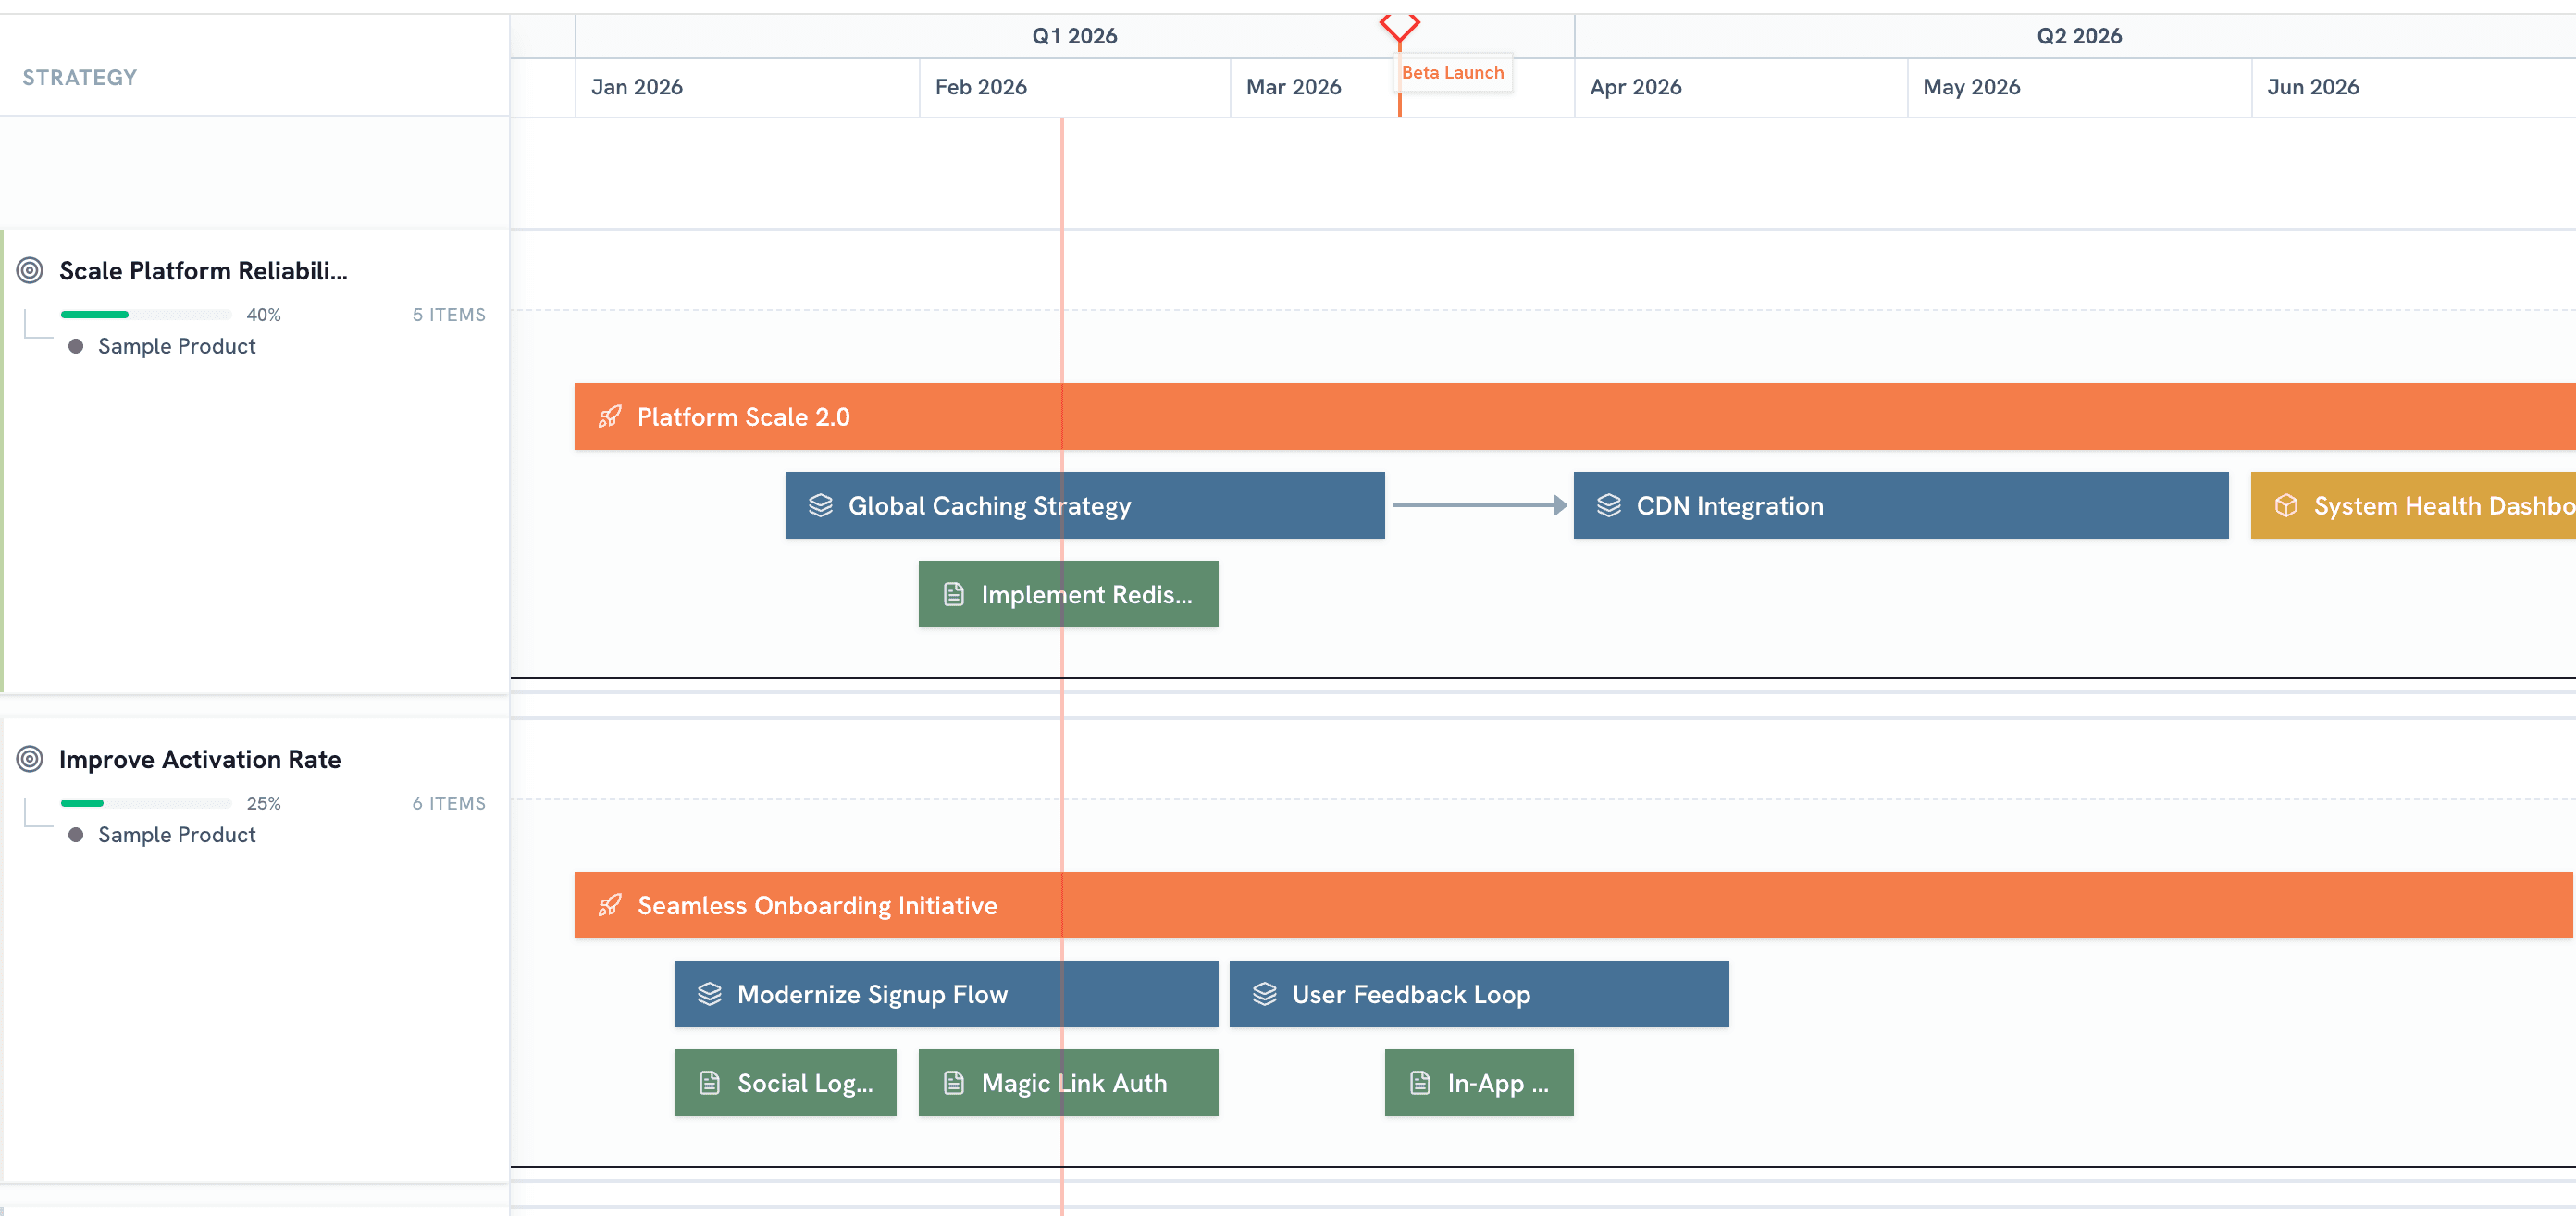
Task: Click the layers icon on CDN Integration
Action: 1609,505
